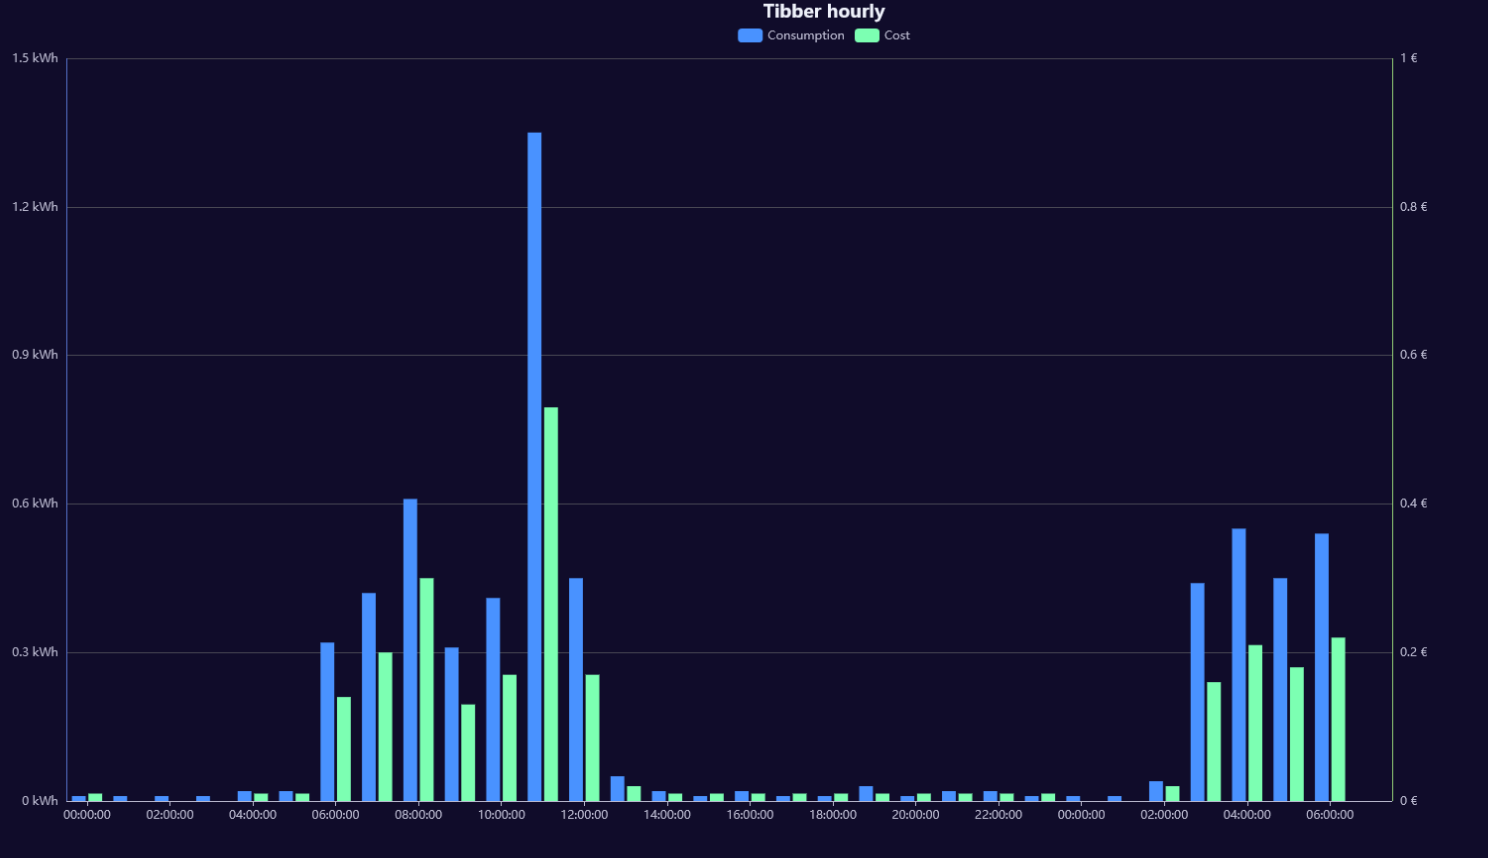Click the 22:00:00 x-axis label
This screenshot has height=858, width=1488.
pyautogui.click(x=999, y=815)
